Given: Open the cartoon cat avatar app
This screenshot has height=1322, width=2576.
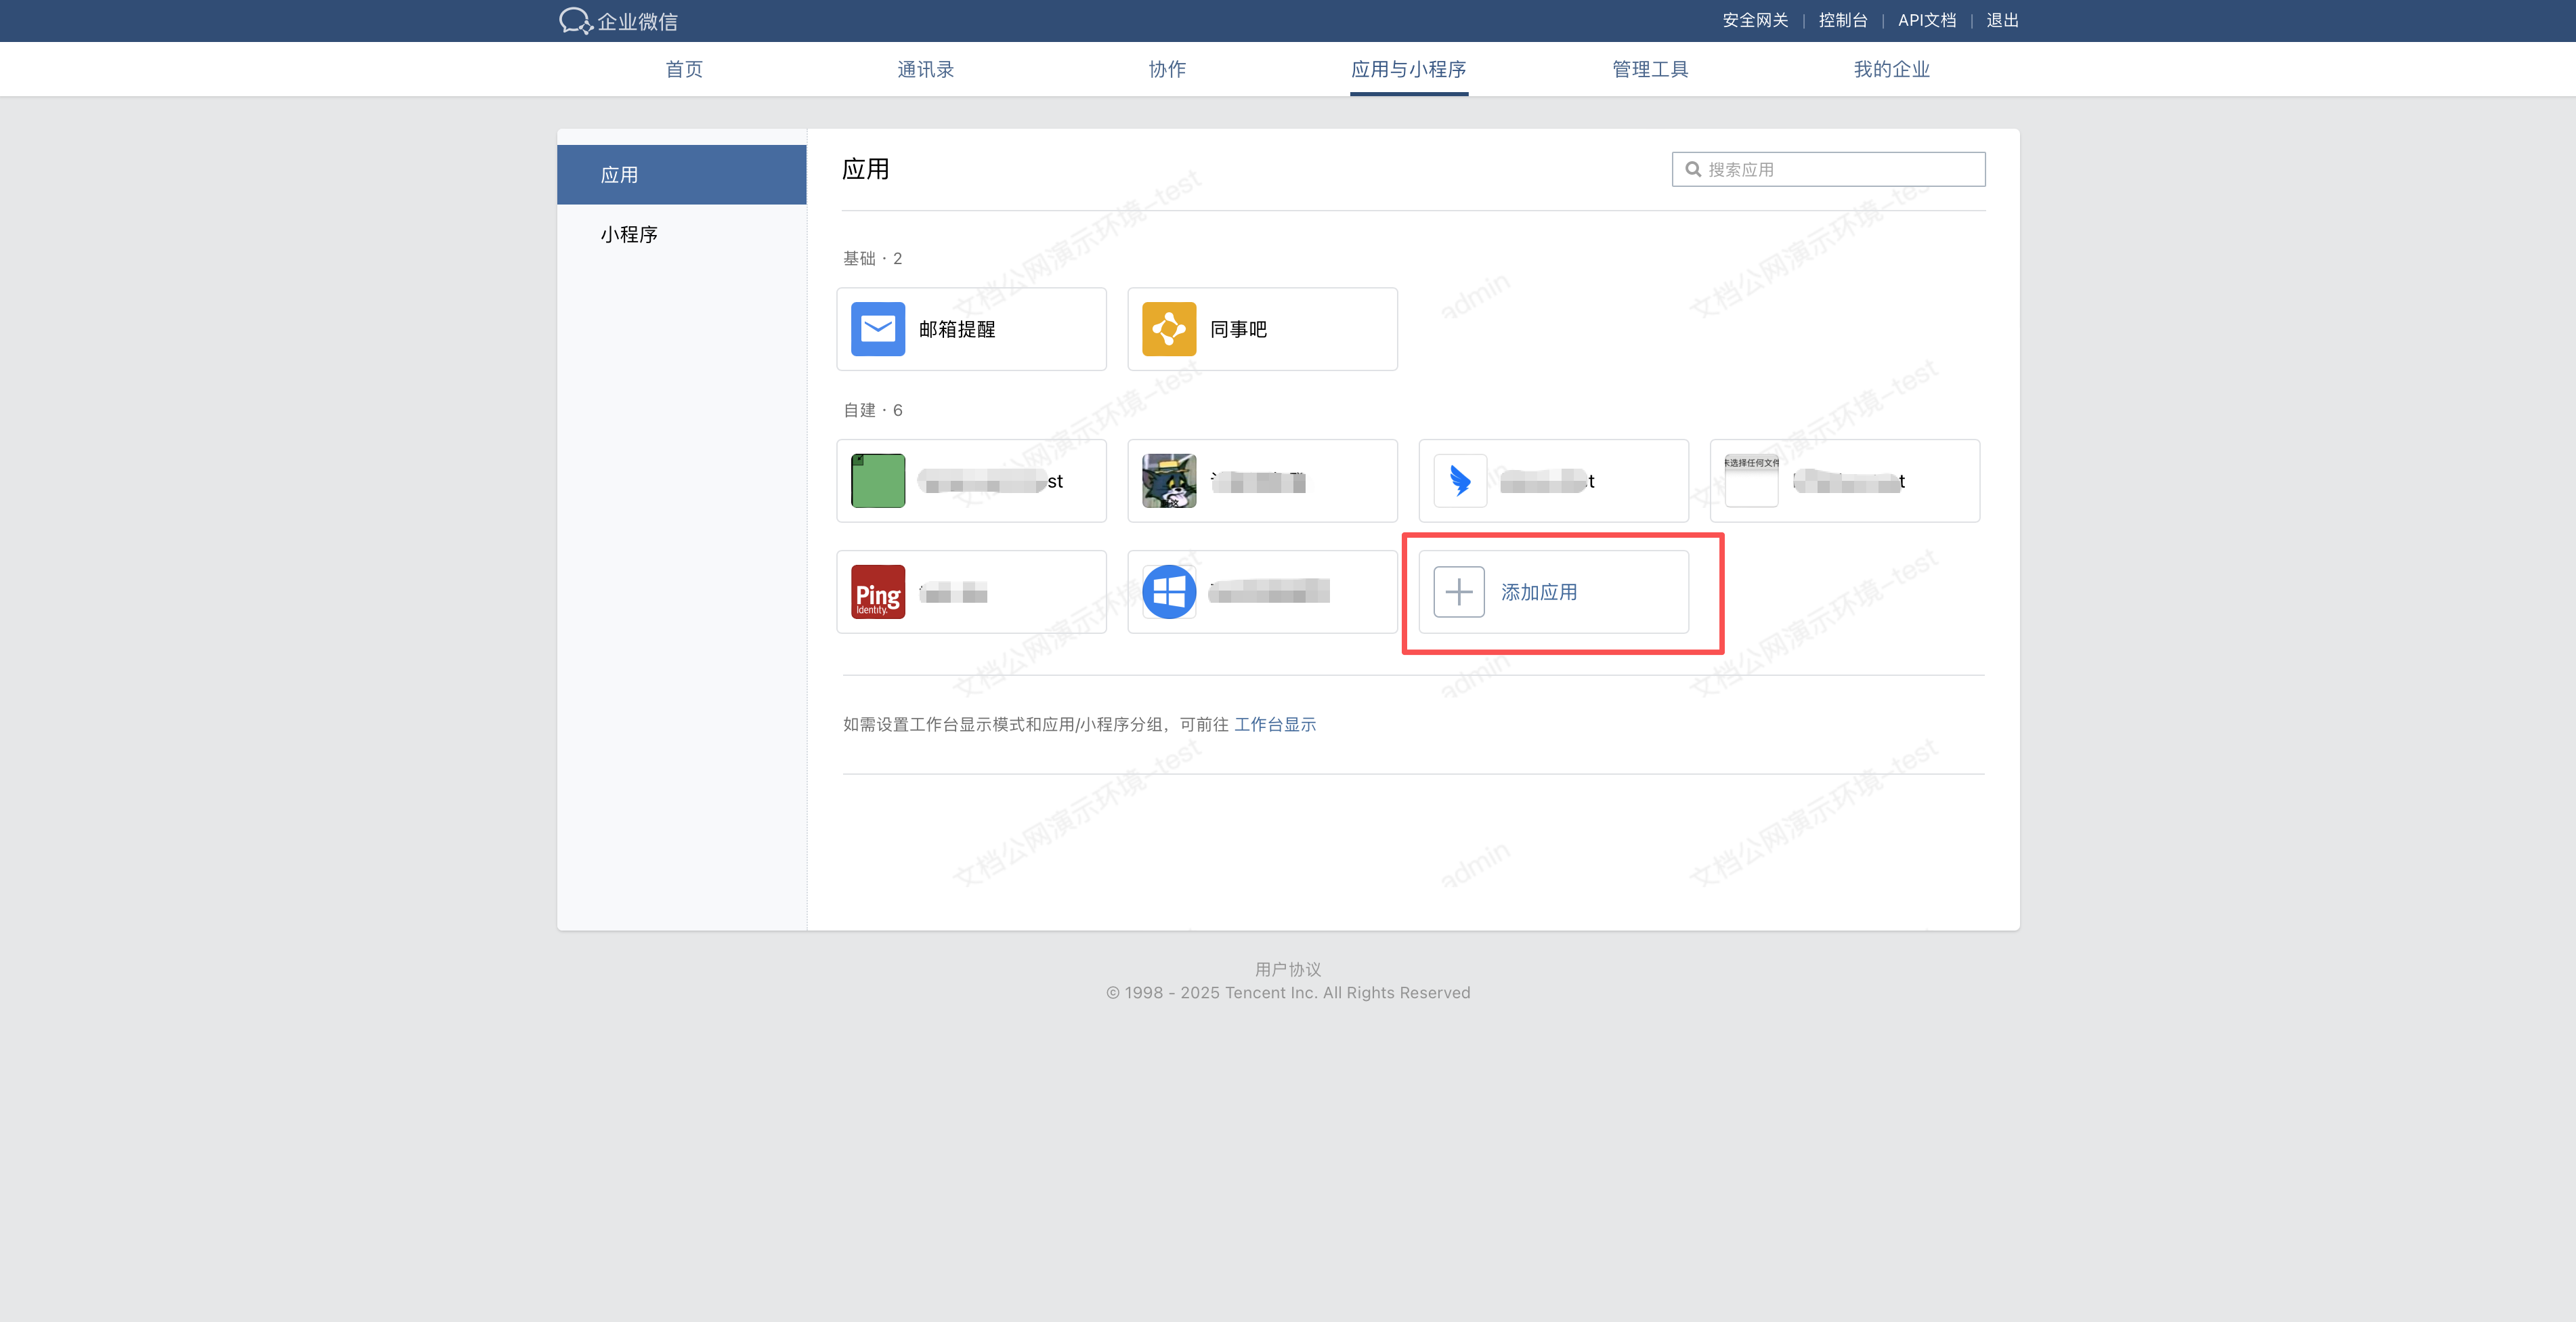Looking at the screenshot, I should tap(1168, 481).
